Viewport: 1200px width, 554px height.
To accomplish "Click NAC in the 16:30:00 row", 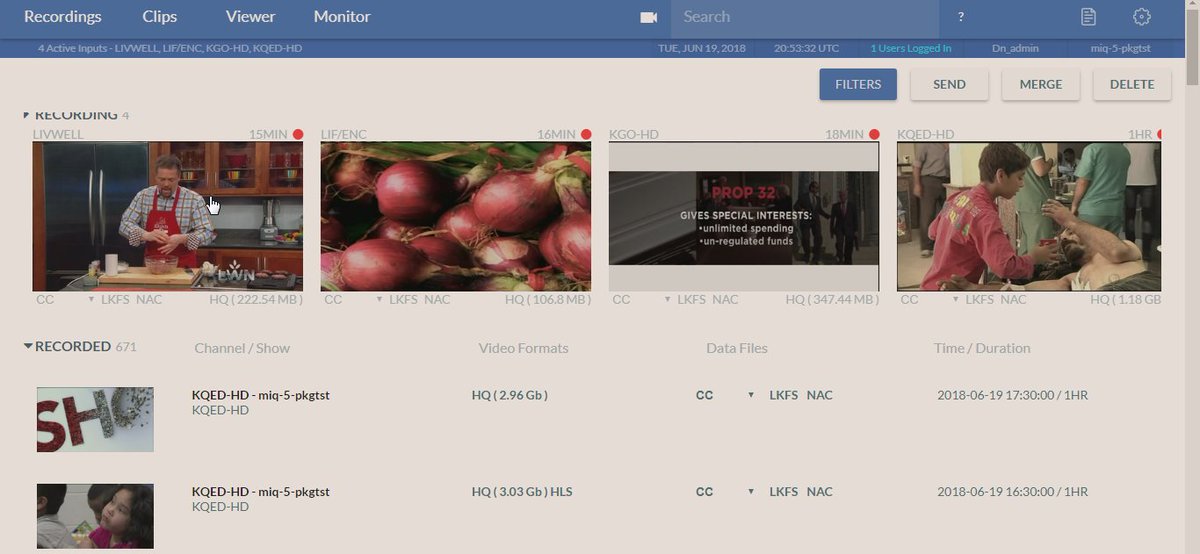I will [820, 492].
